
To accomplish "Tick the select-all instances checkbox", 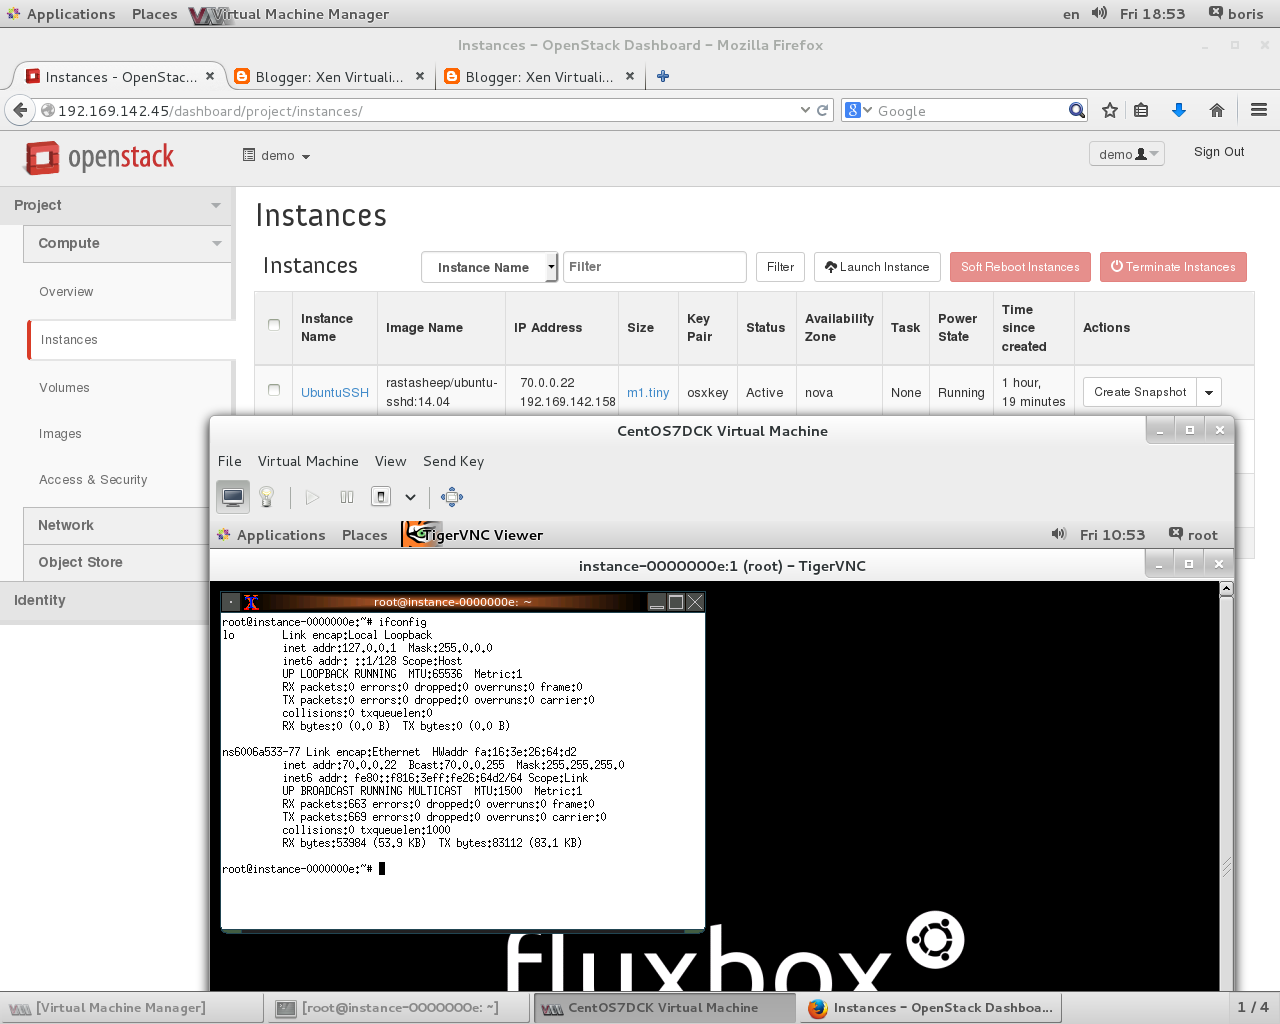I will click(274, 325).
